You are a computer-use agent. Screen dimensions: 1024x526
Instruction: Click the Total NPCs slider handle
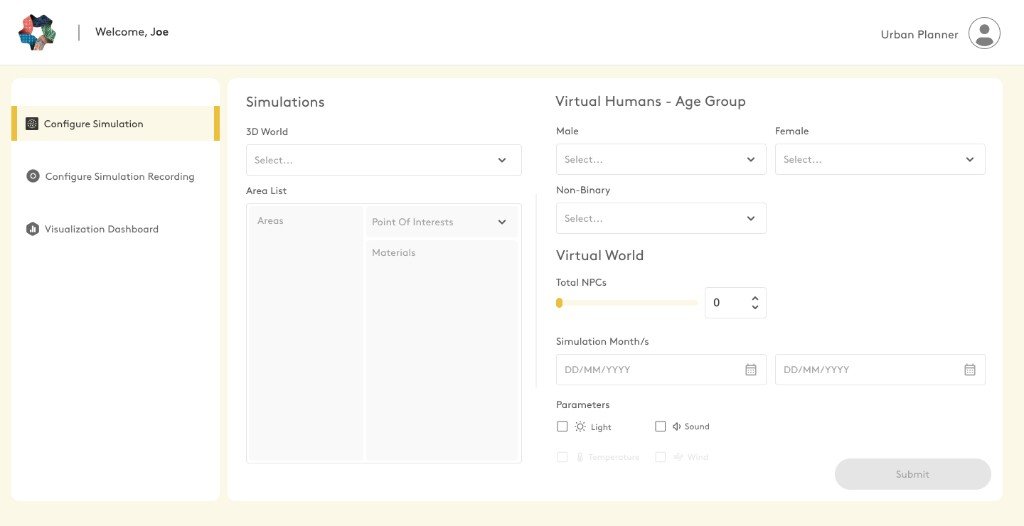559,303
